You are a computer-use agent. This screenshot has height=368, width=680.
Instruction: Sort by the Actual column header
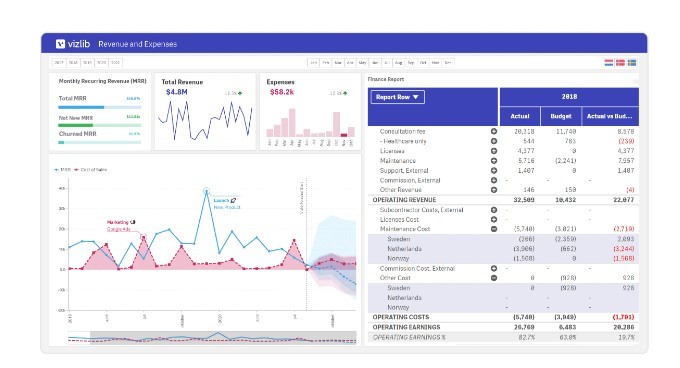tap(520, 116)
